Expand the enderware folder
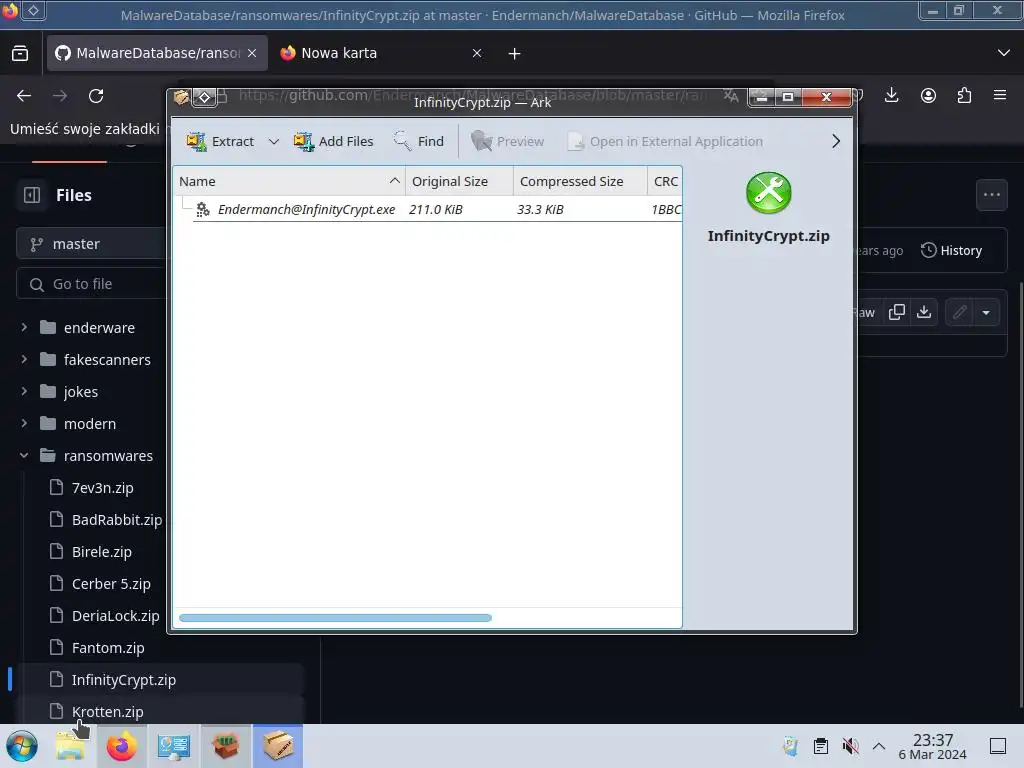Image resolution: width=1024 pixels, height=768 pixels. (x=24, y=327)
